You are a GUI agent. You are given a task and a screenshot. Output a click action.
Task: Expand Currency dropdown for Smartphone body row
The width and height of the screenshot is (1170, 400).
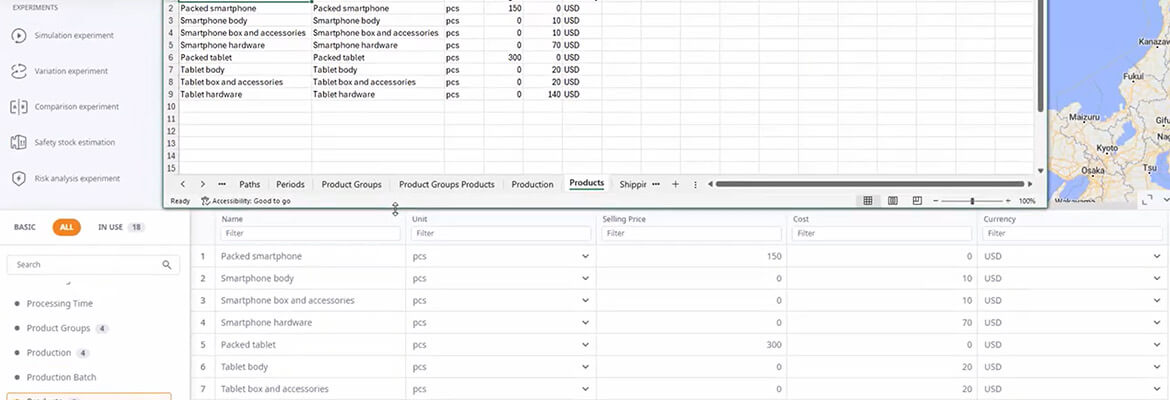(x=1157, y=279)
